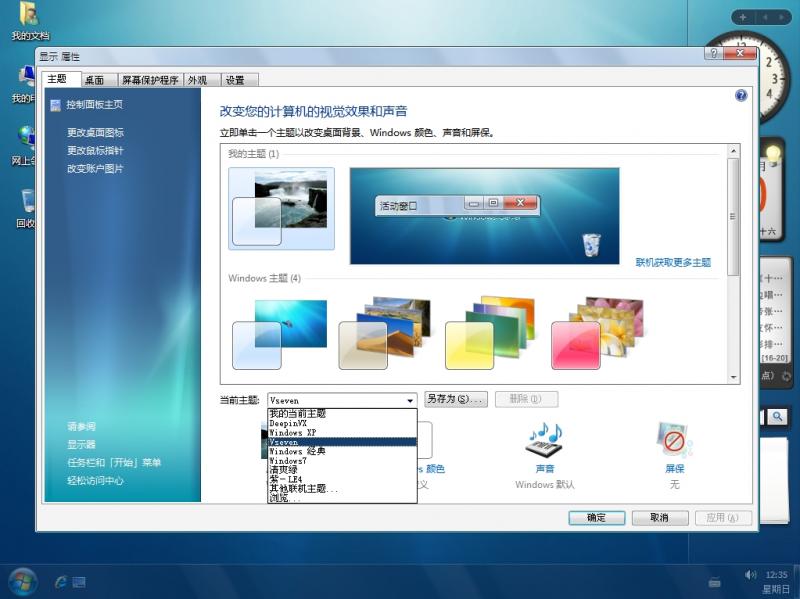The height and width of the screenshot is (599, 800).
Task: Open 任务栏和「开始」菜单 link
Action: coord(114,463)
